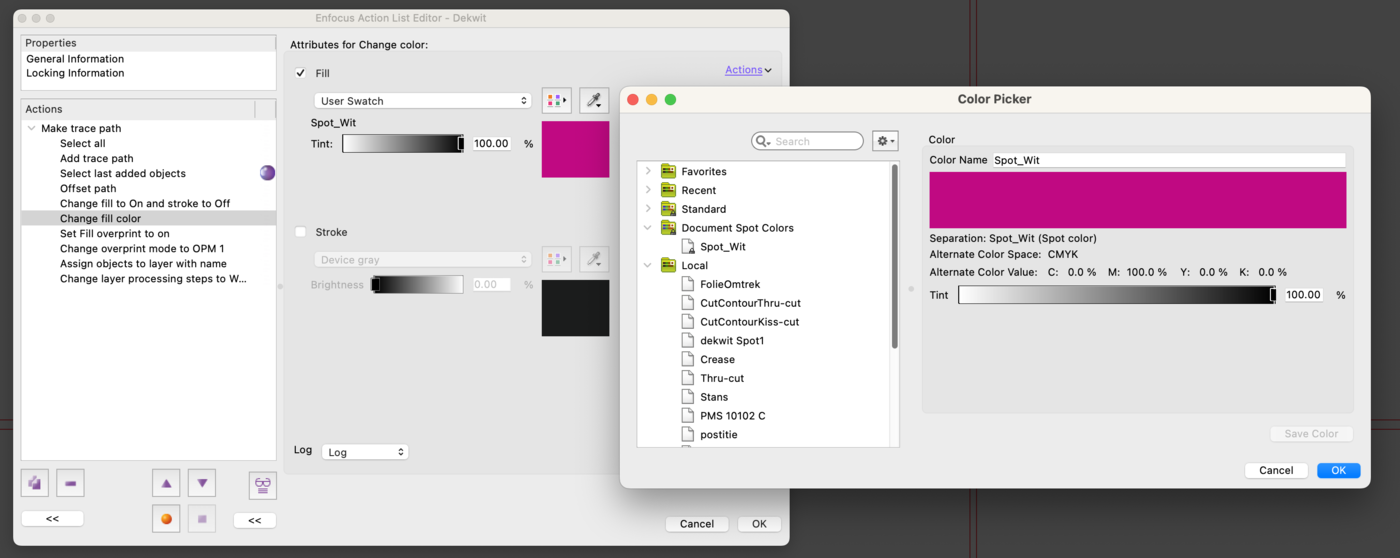Click Cancel in the Action List Editor window
The image size is (1400, 558).
click(x=697, y=523)
